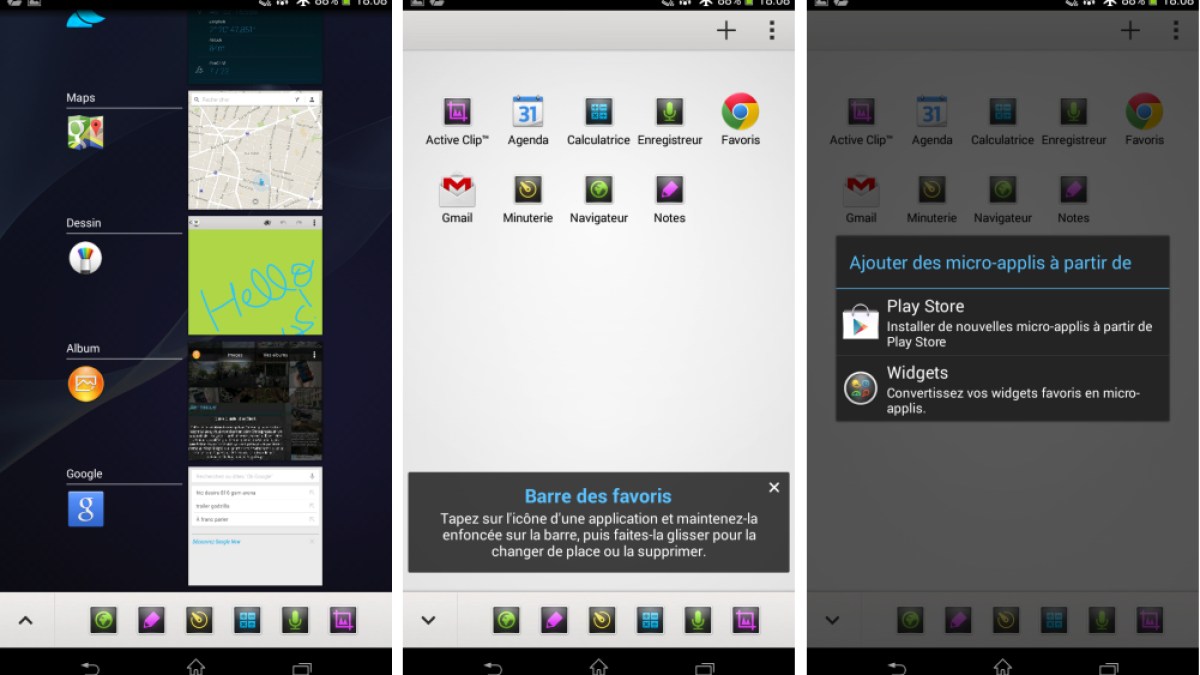Open three-dot overflow menu on middle screen

point(771,31)
